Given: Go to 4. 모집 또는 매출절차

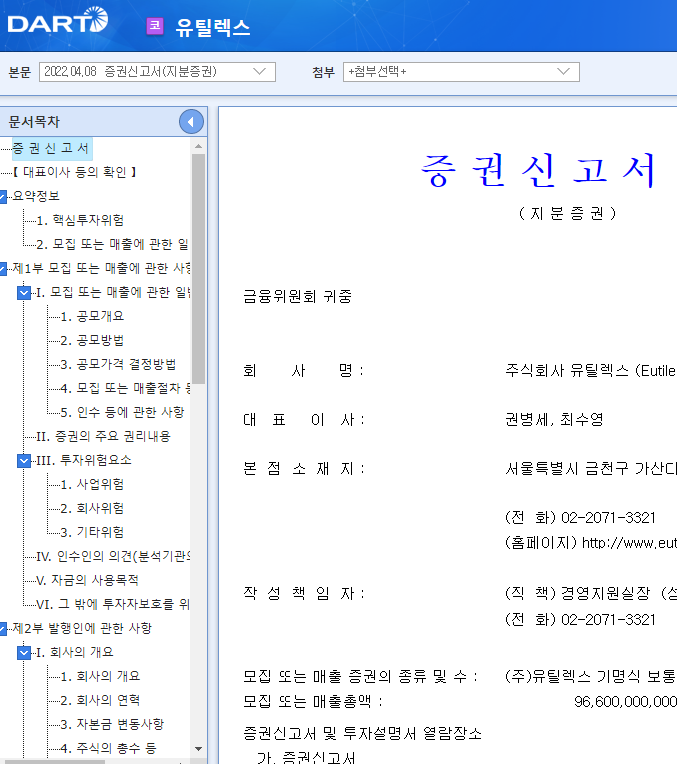Looking at the screenshot, I should (125, 388).
